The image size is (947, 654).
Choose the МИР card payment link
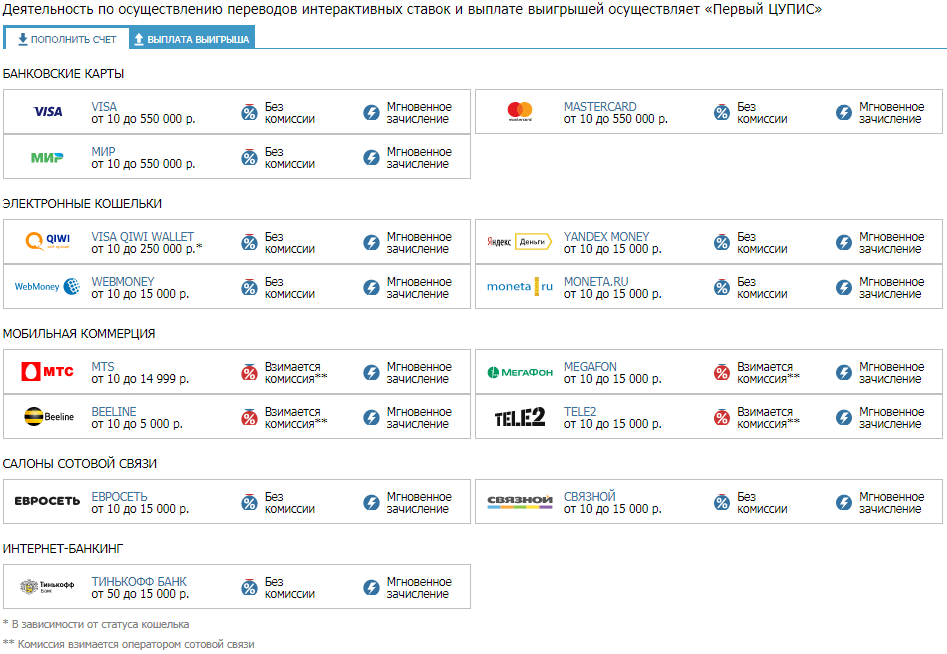click(x=103, y=152)
